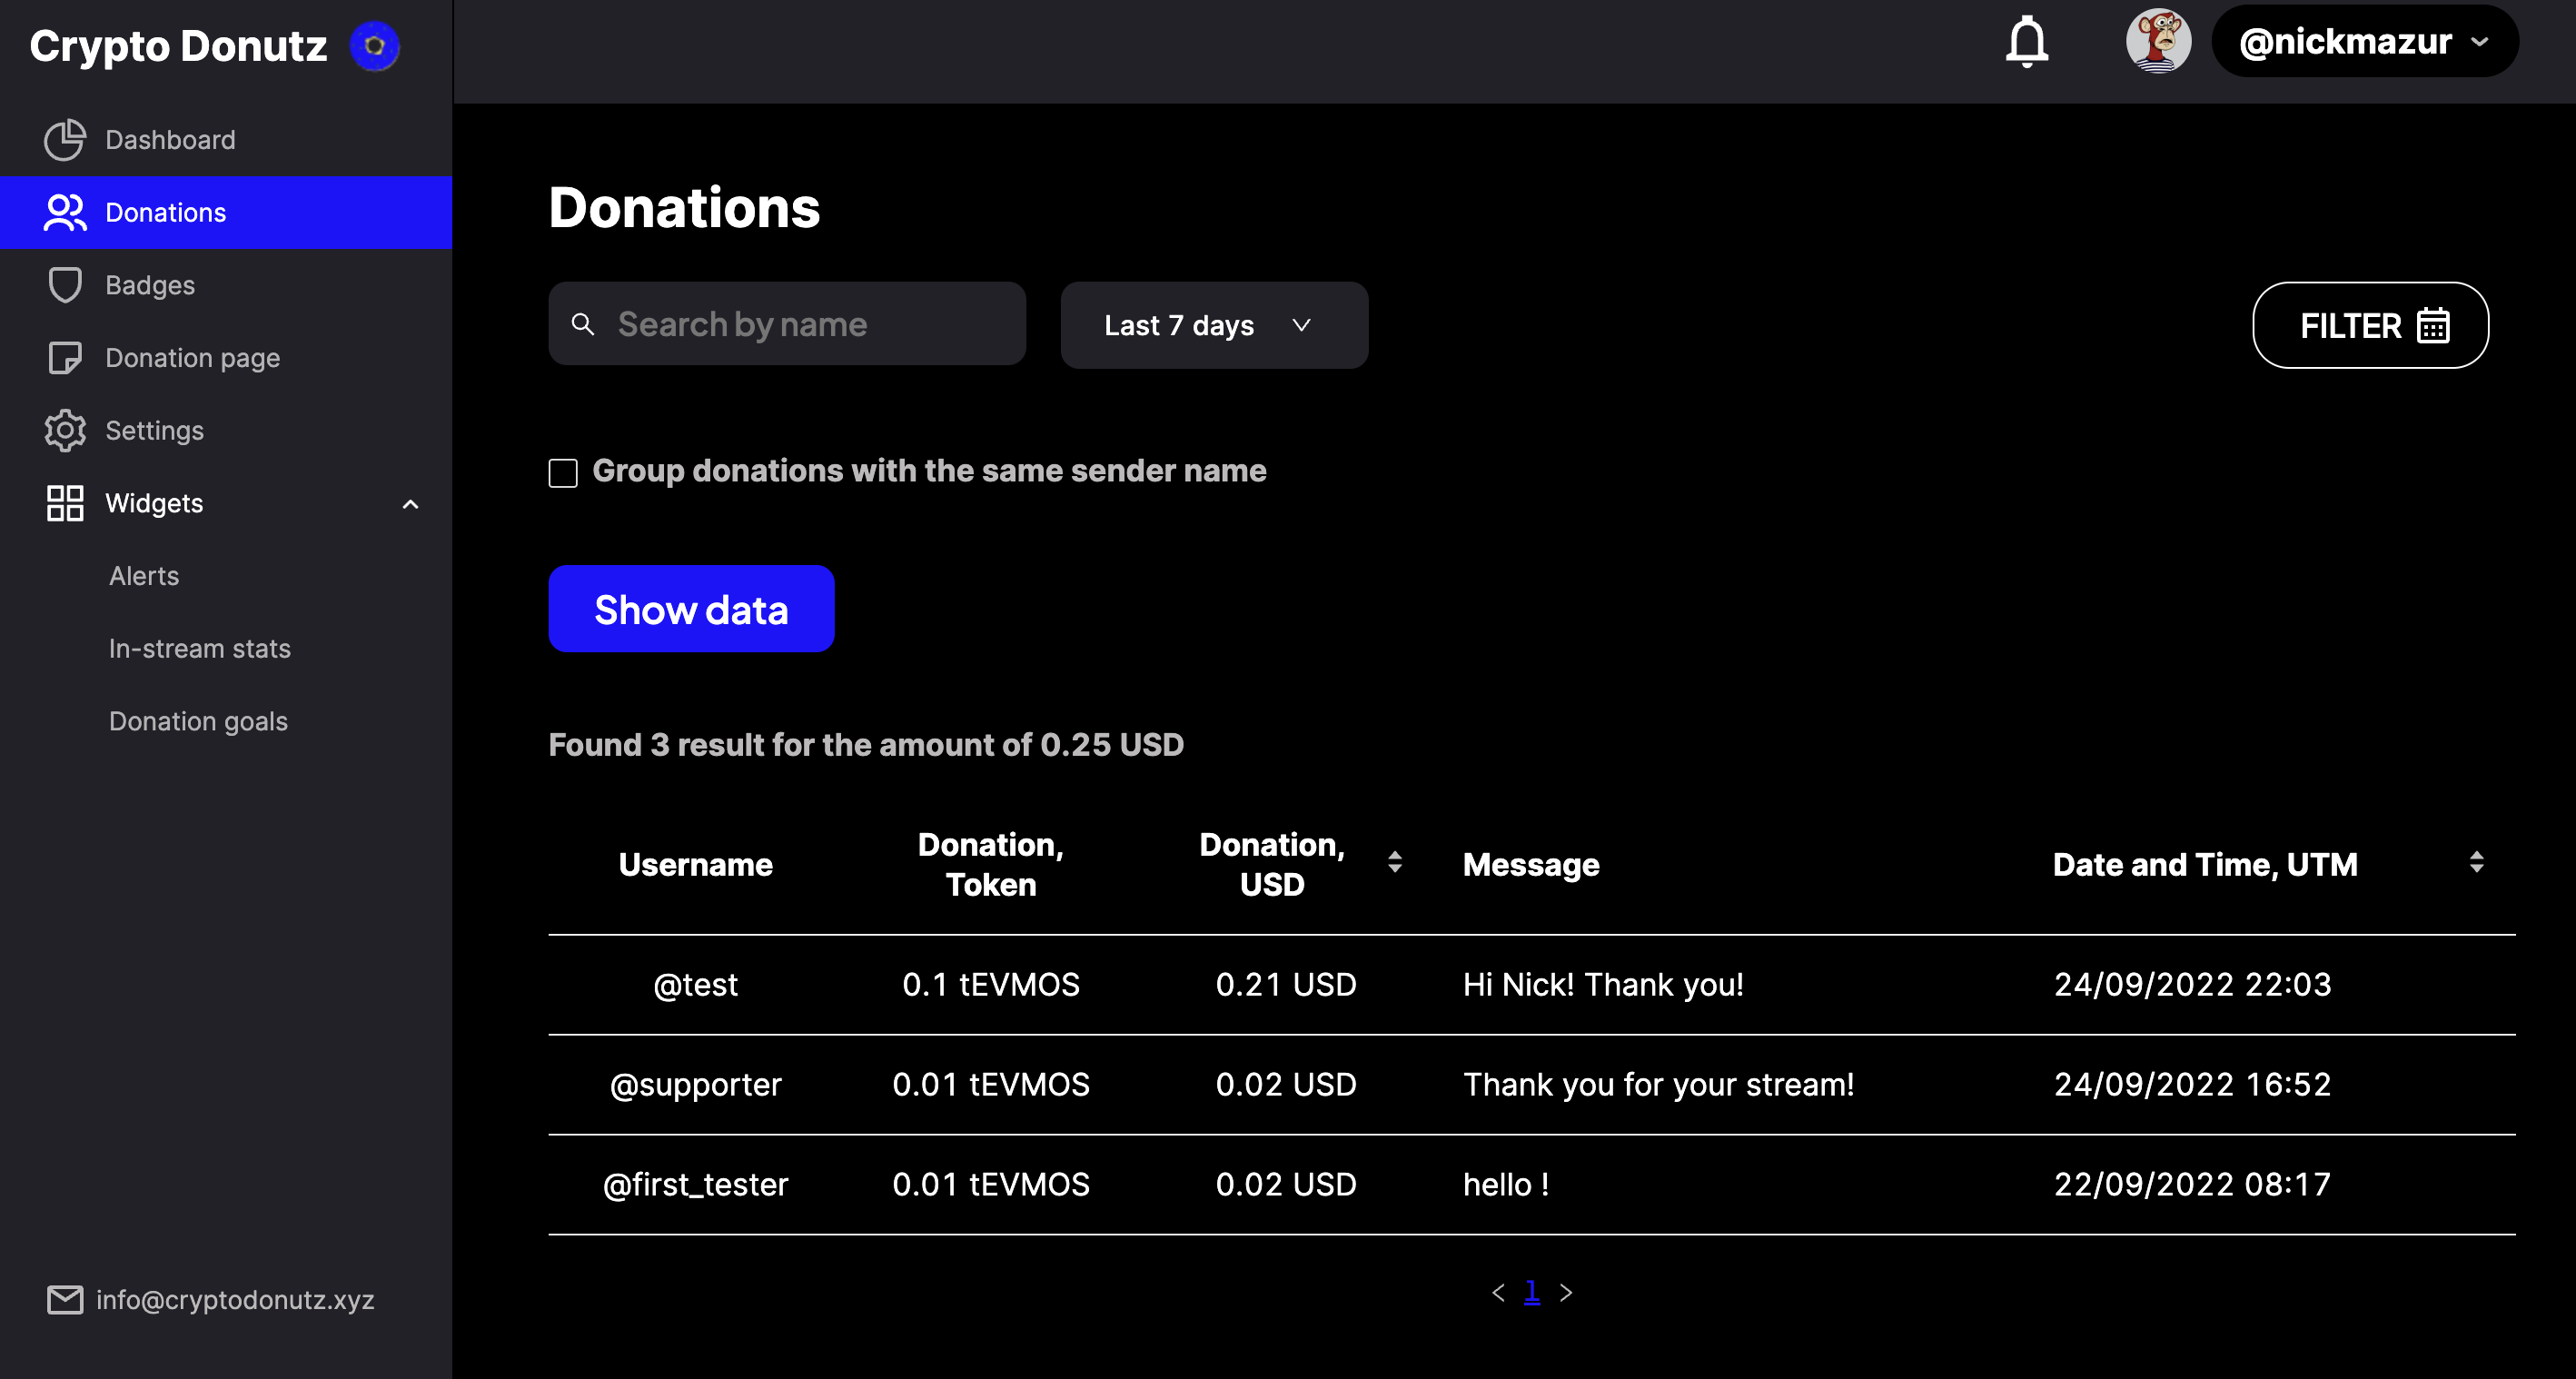
Task: Sort by Donation USD column arrows
Action: pos(1394,862)
